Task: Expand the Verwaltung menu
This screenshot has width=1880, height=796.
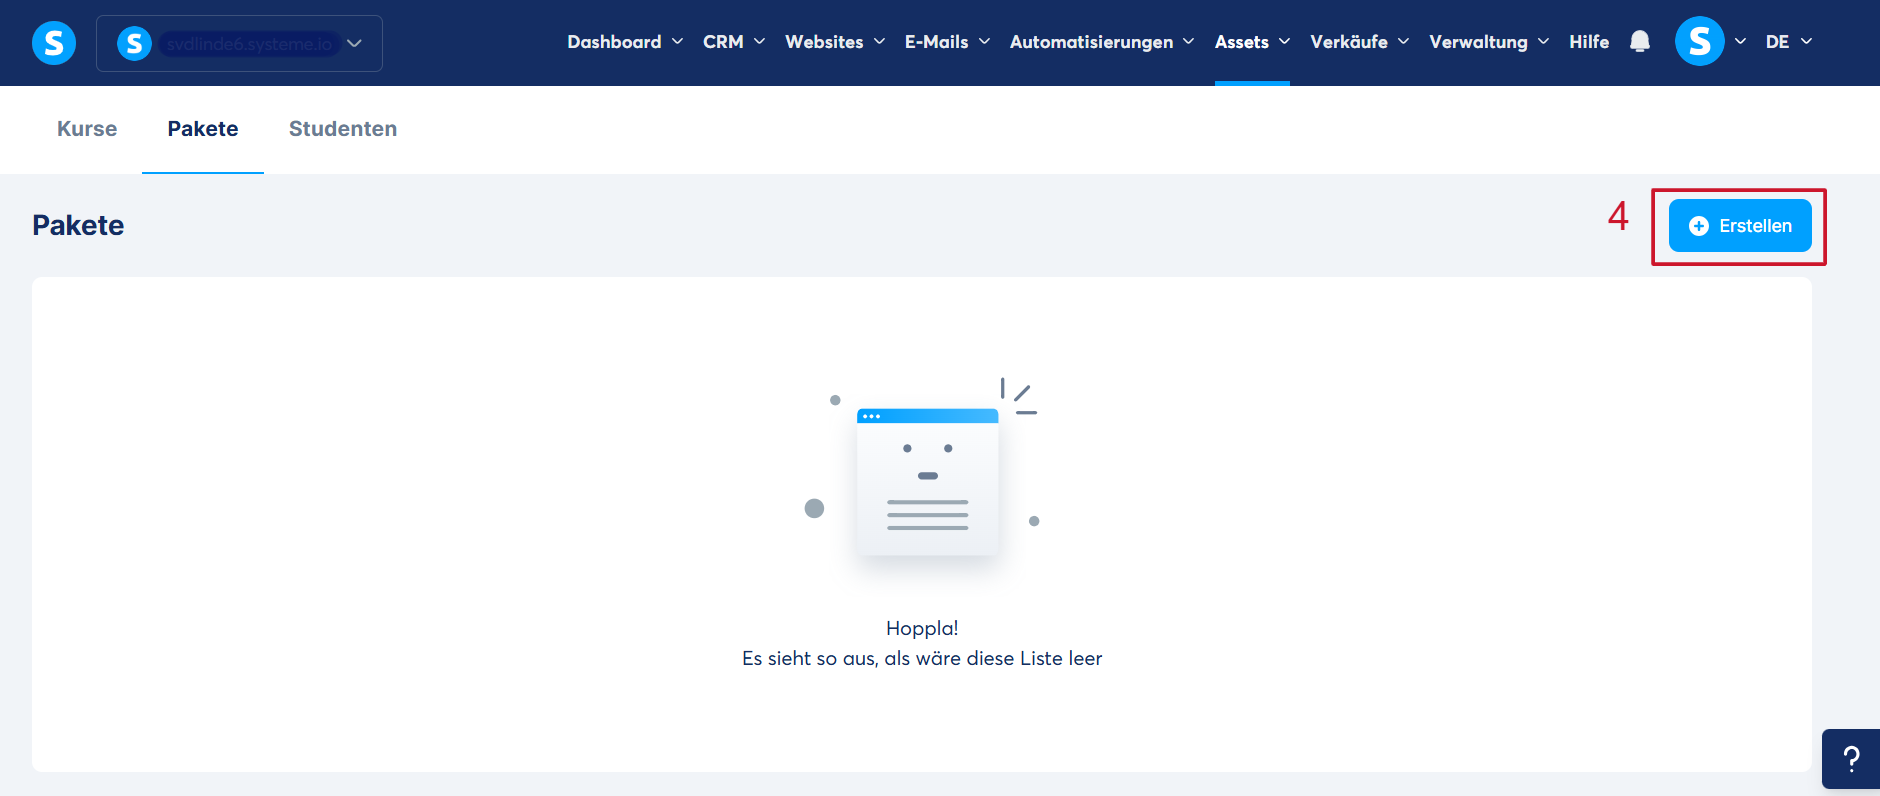Action: (x=1489, y=42)
